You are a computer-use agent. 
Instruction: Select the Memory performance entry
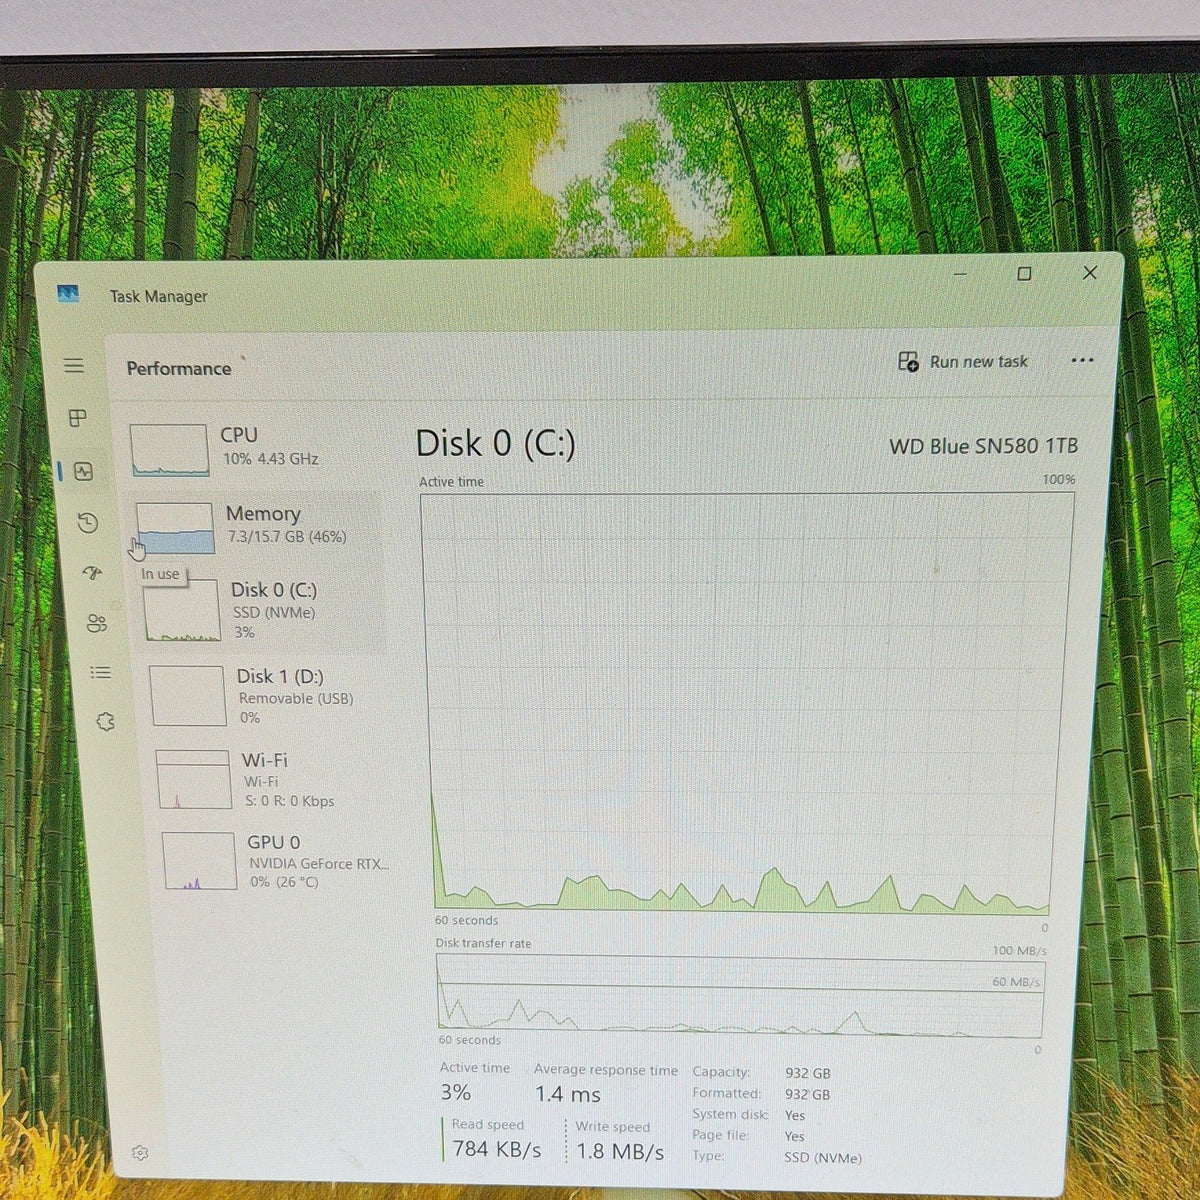click(x=256, y=527)
